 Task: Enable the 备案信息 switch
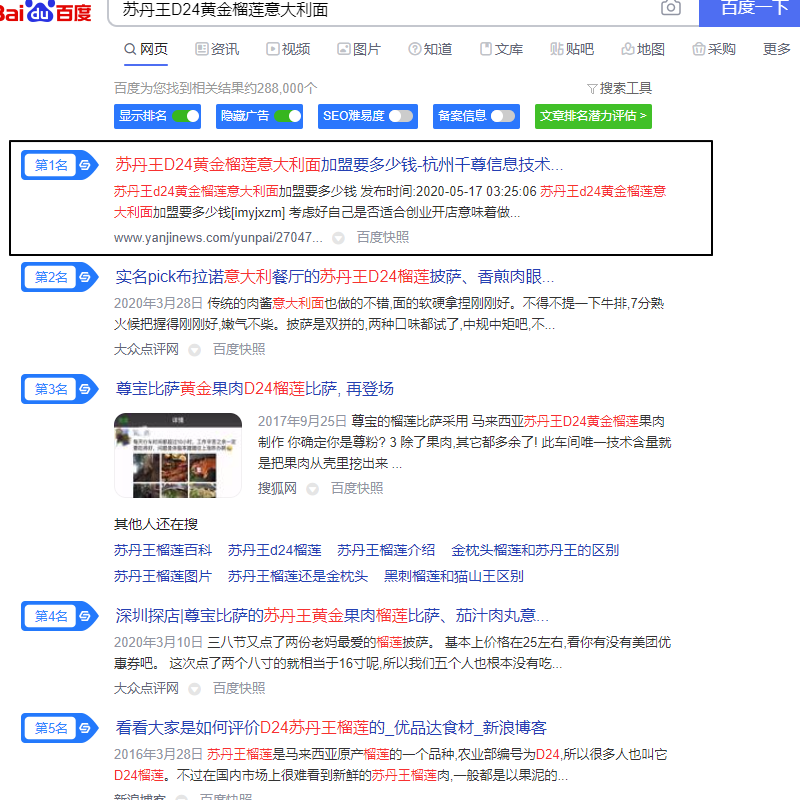click(503, 116)
